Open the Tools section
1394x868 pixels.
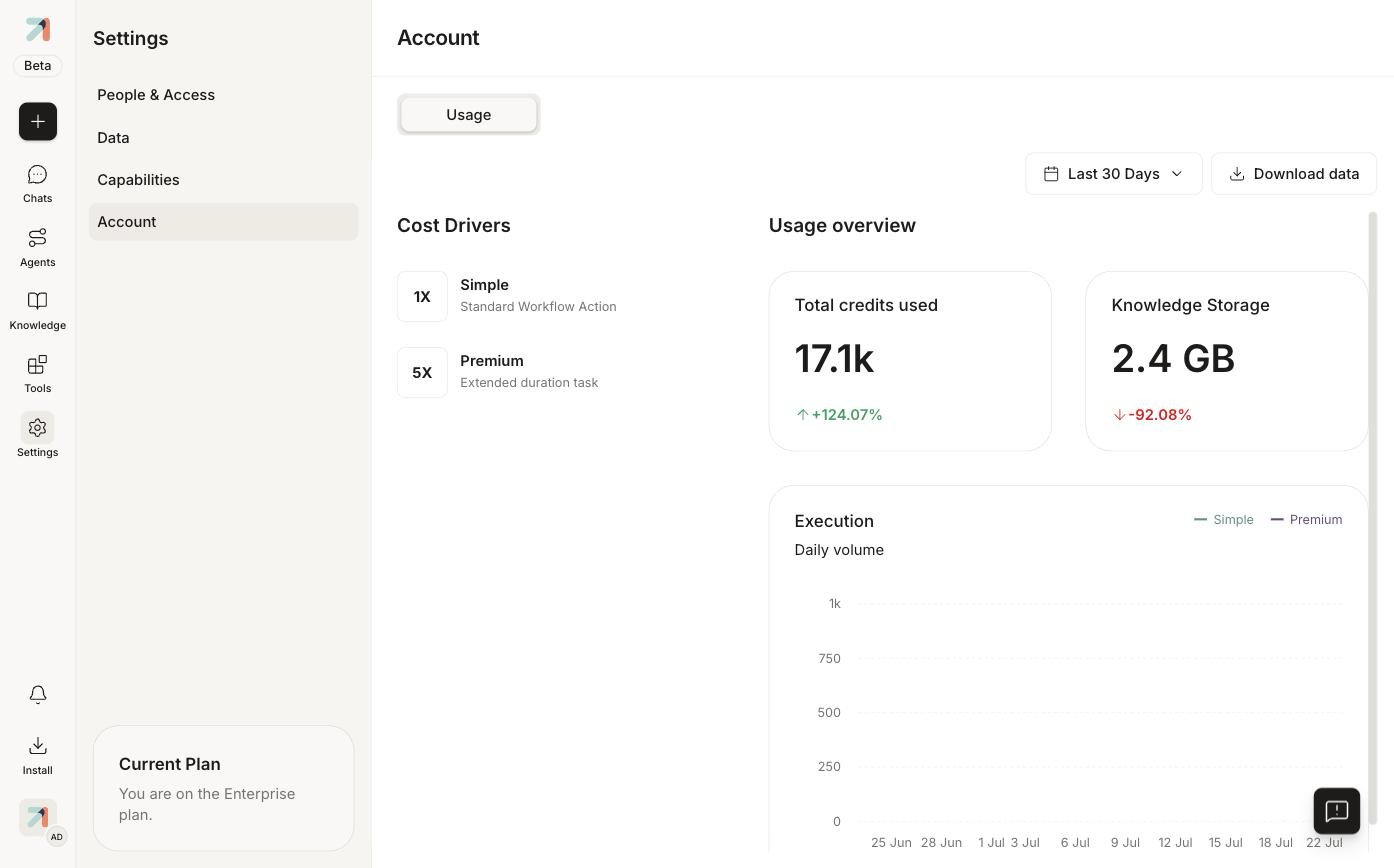[x=37, y=374]
